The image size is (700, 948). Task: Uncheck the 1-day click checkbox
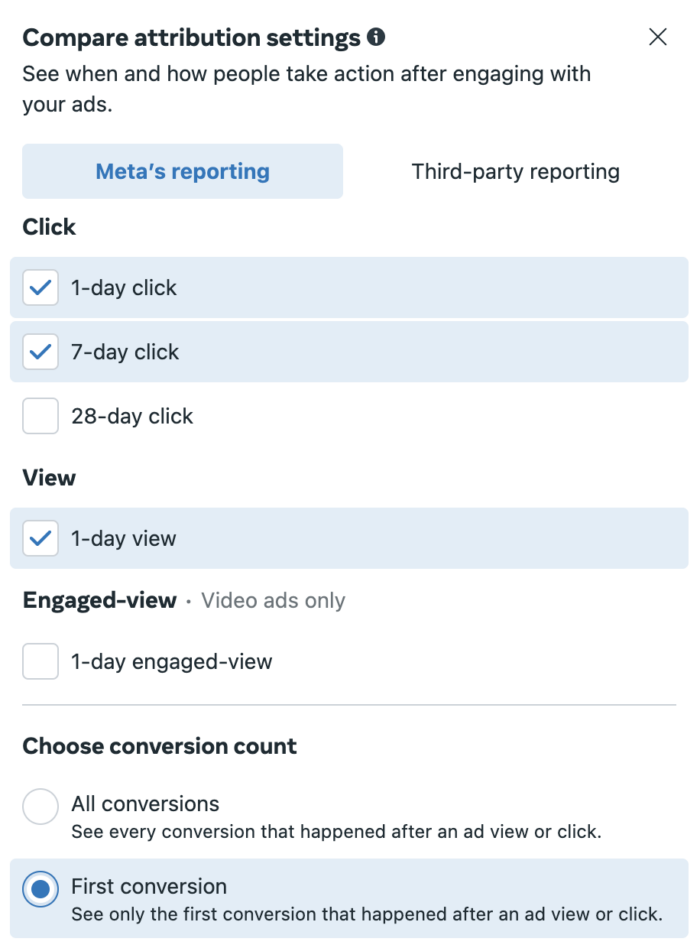pyautogui.click(x=41, y=288)
